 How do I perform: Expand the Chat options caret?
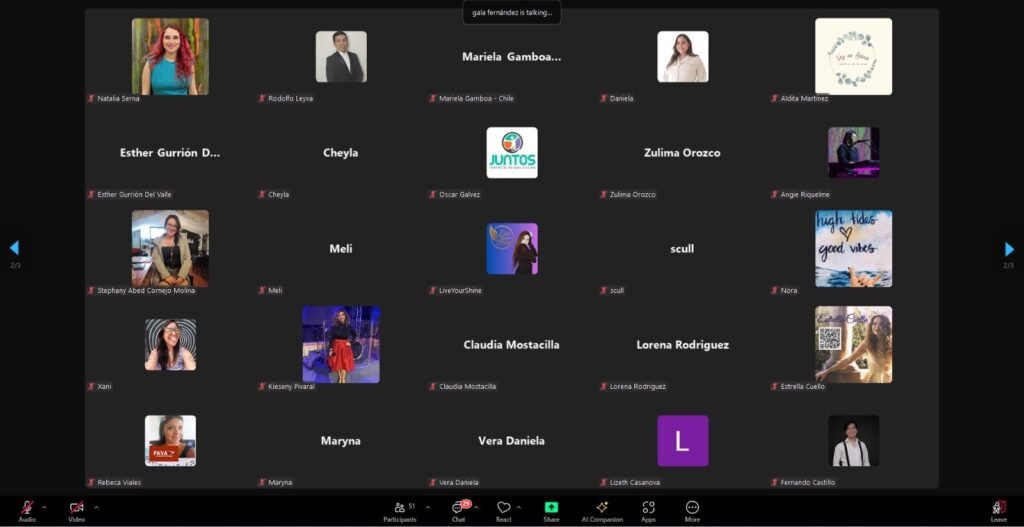tap(476, 507)
